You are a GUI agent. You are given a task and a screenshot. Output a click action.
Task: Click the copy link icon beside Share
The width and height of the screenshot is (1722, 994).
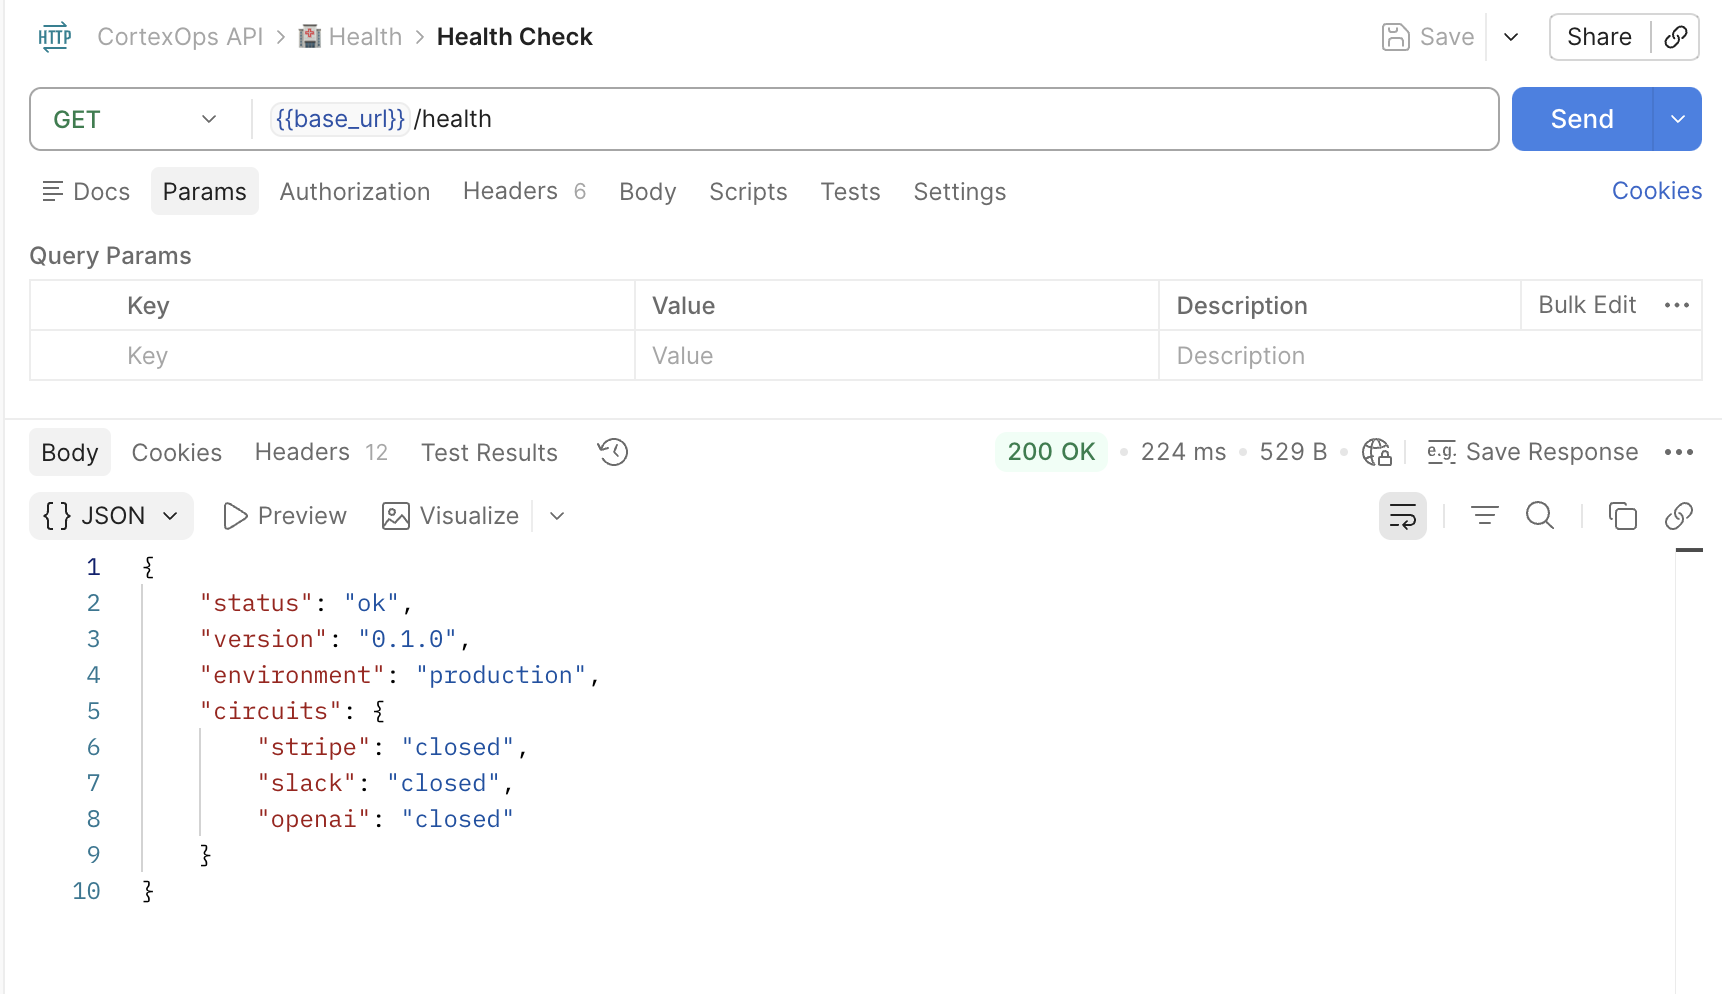[1676, 37]
